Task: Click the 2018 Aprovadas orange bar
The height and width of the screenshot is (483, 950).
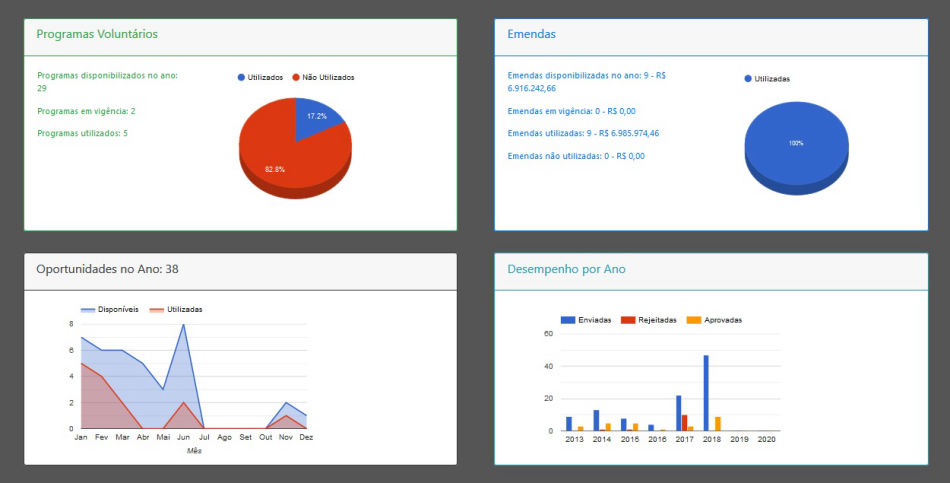Action: coord(718,424)
